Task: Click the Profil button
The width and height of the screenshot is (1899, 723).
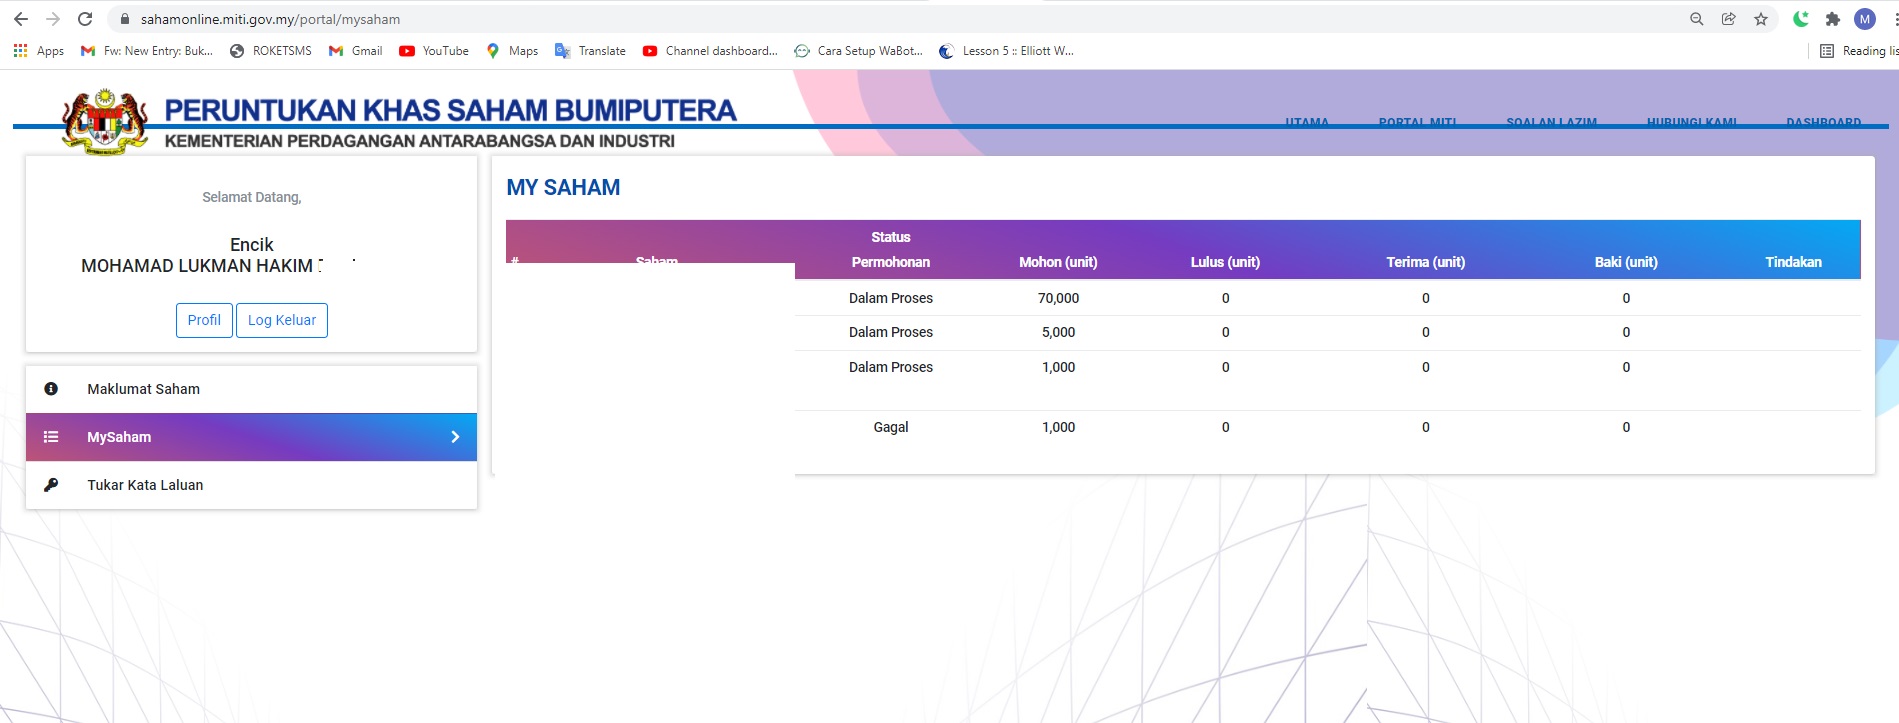Action: 204,320
